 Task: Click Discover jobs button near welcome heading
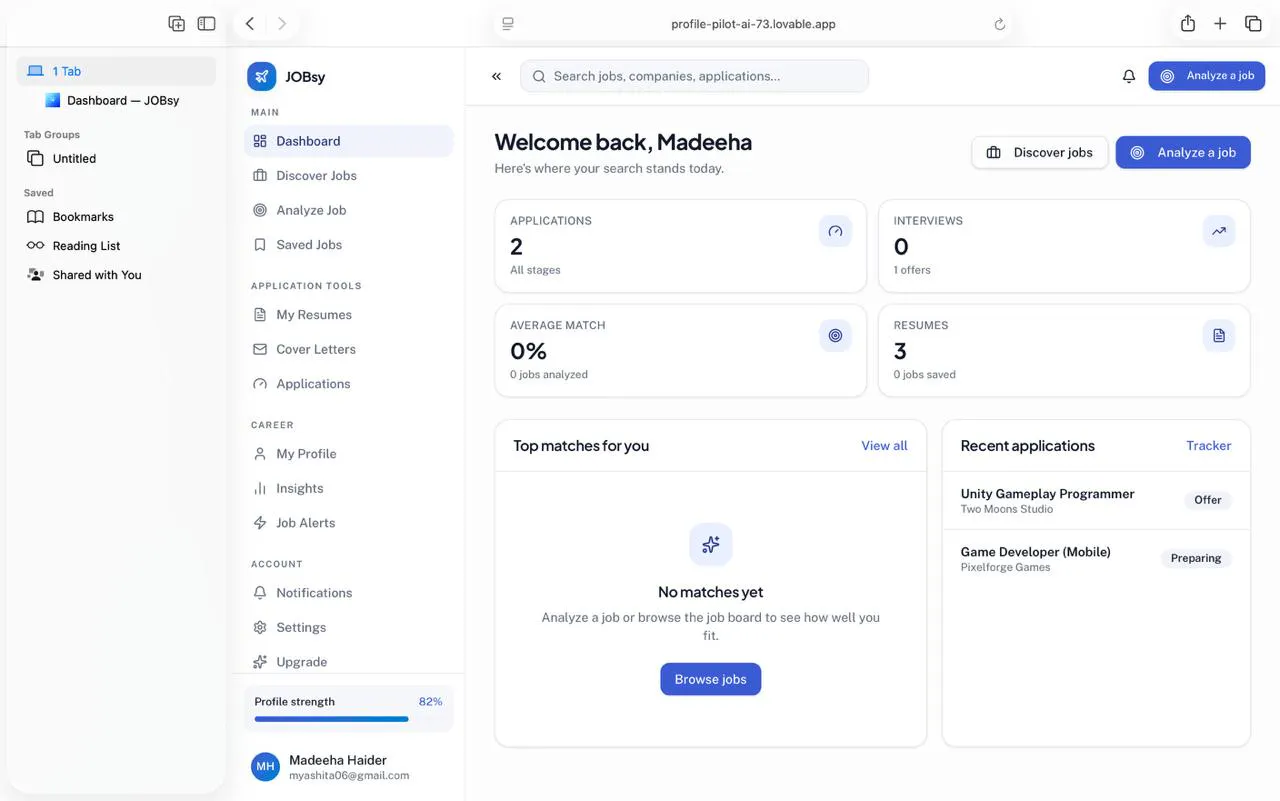coord(1040,153)
